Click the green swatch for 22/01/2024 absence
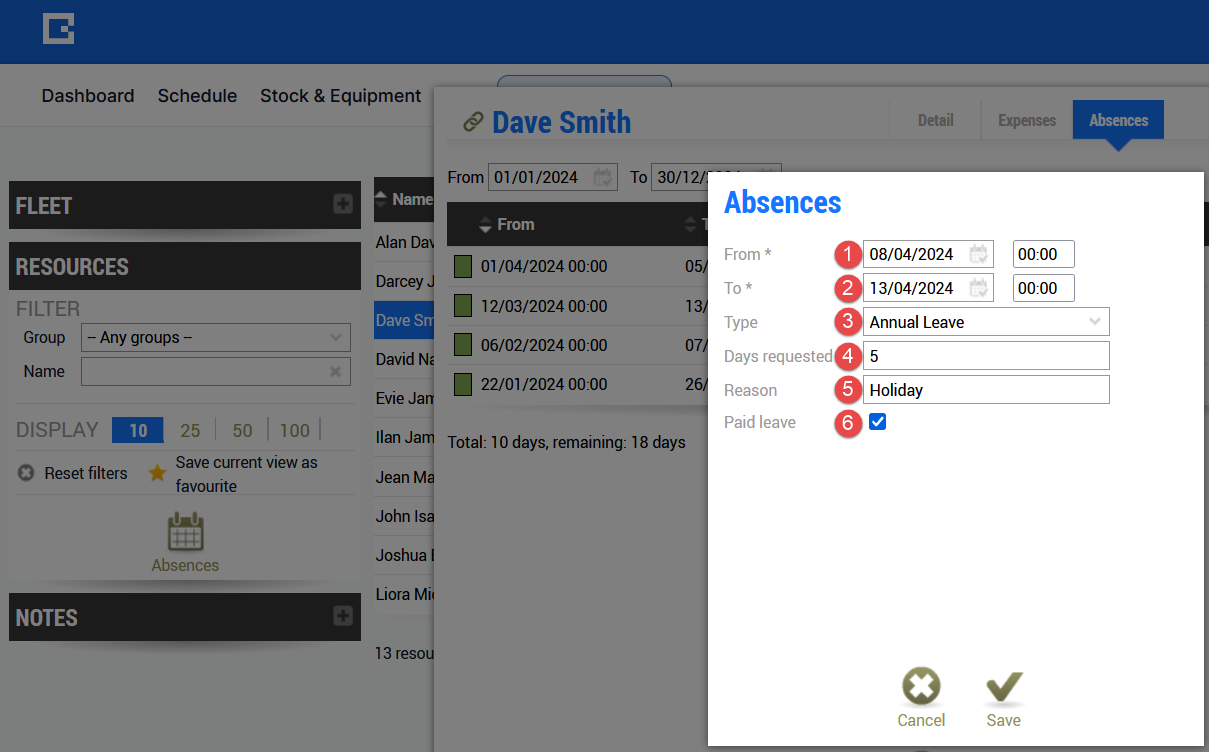The width and height of the screenshot is (1209, 752). pos(463,384)
